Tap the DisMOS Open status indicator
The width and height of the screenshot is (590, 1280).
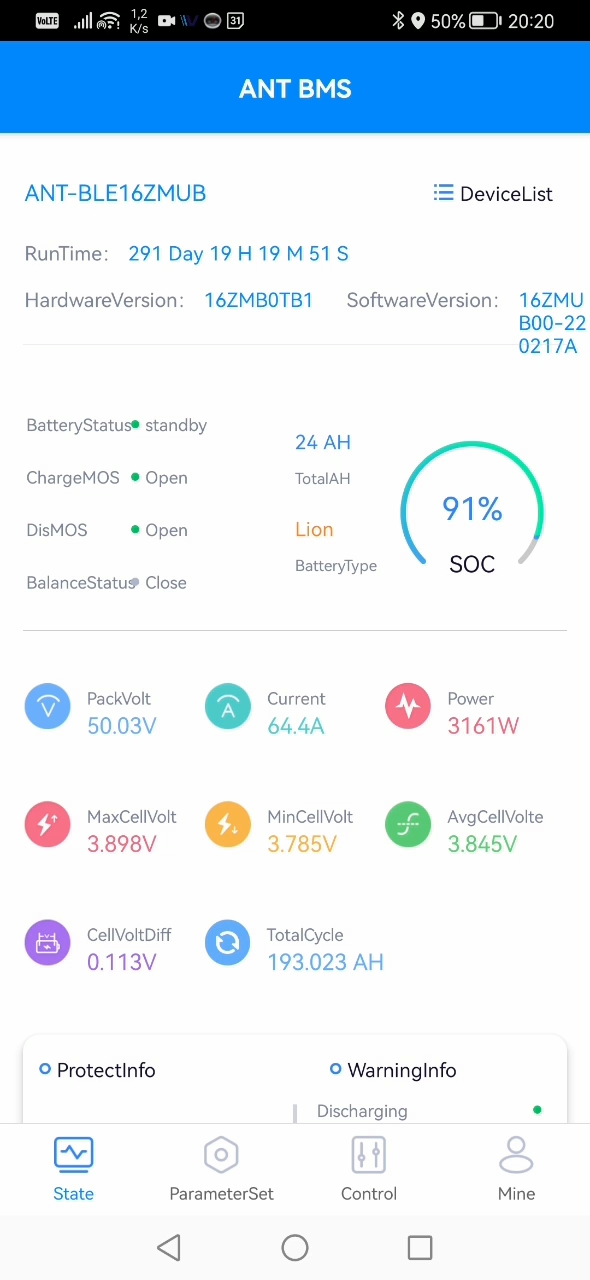tap(160, 530)
